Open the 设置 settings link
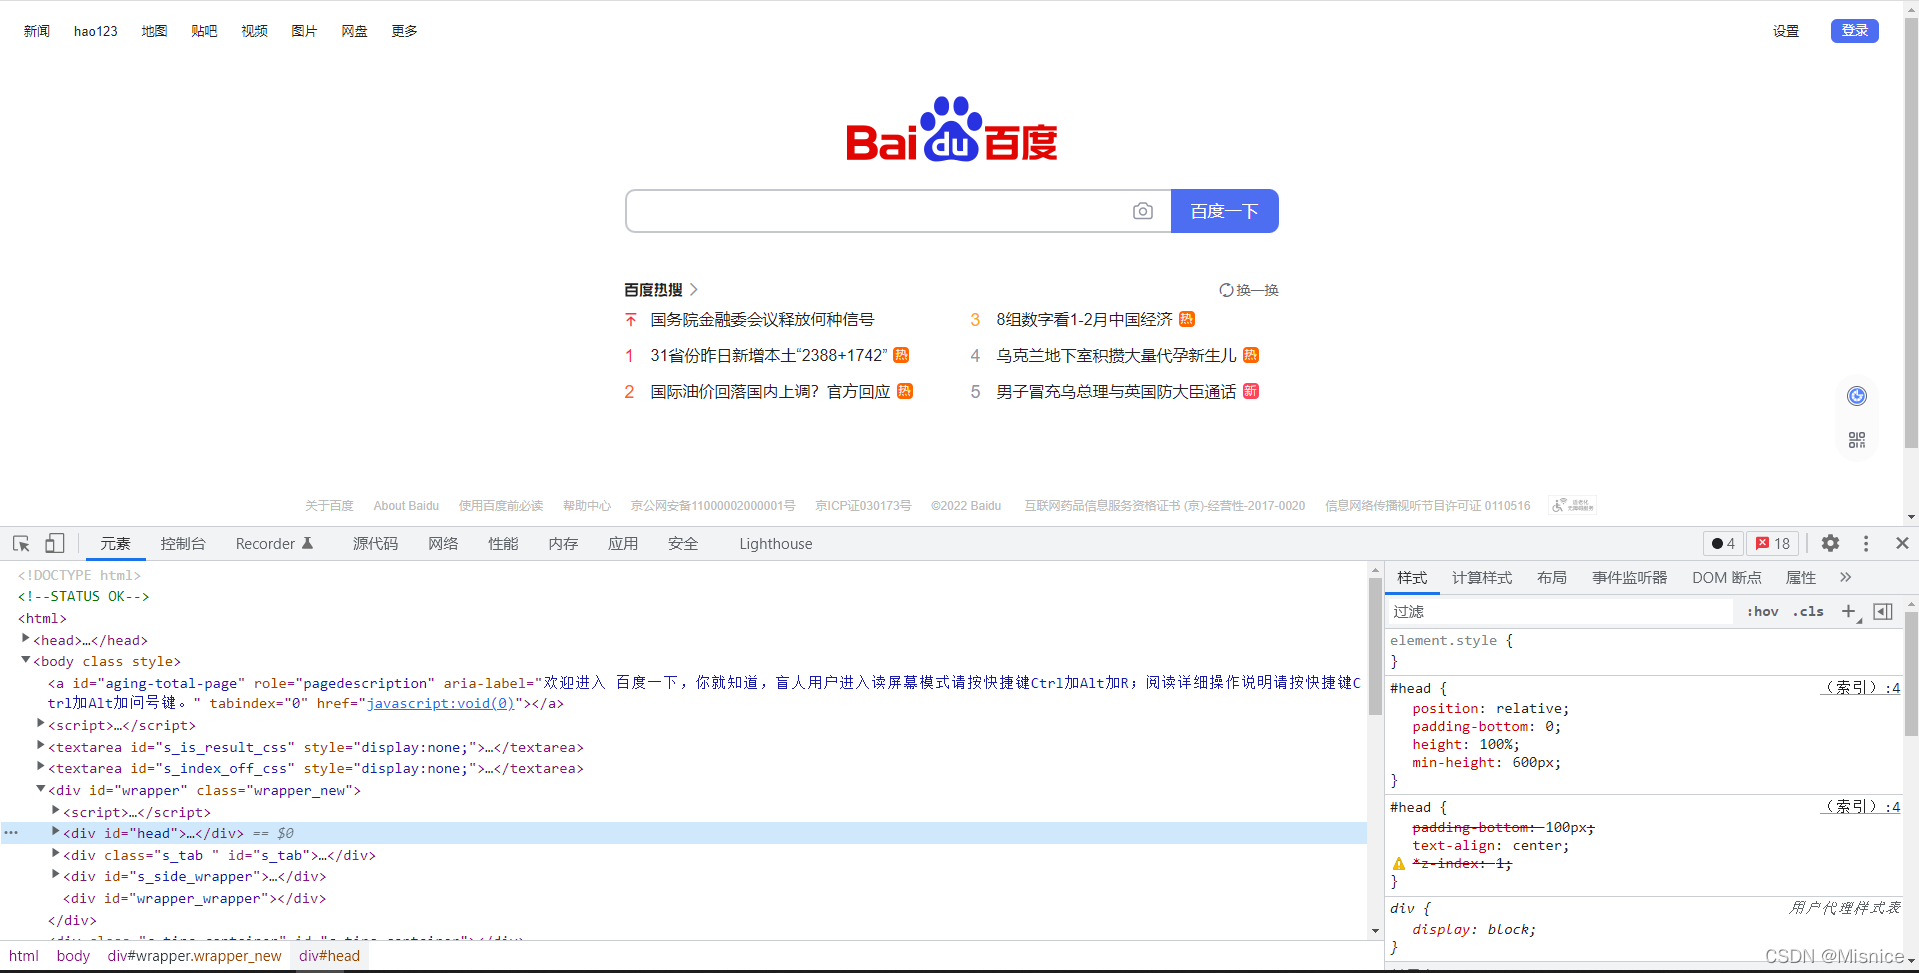 pos(1786,31)
